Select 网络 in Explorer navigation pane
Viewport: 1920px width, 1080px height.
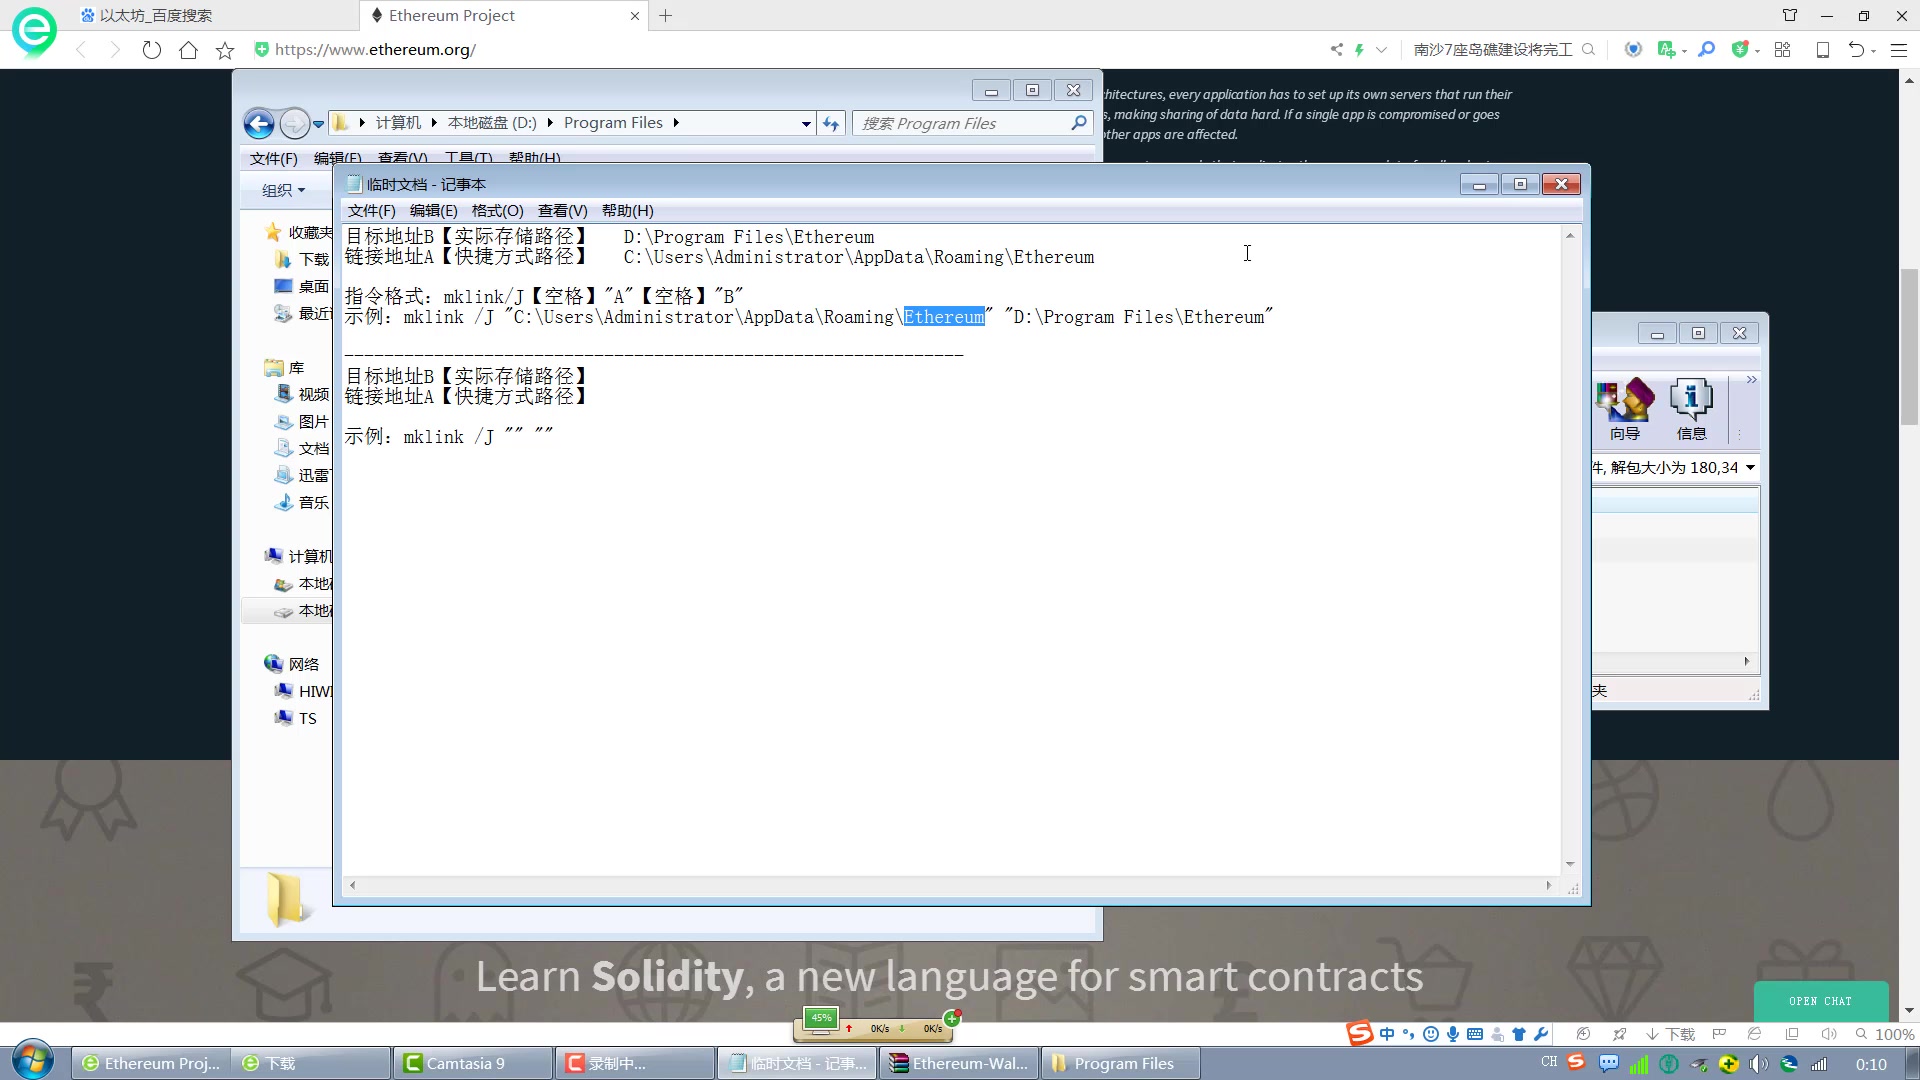coord(292,664)
